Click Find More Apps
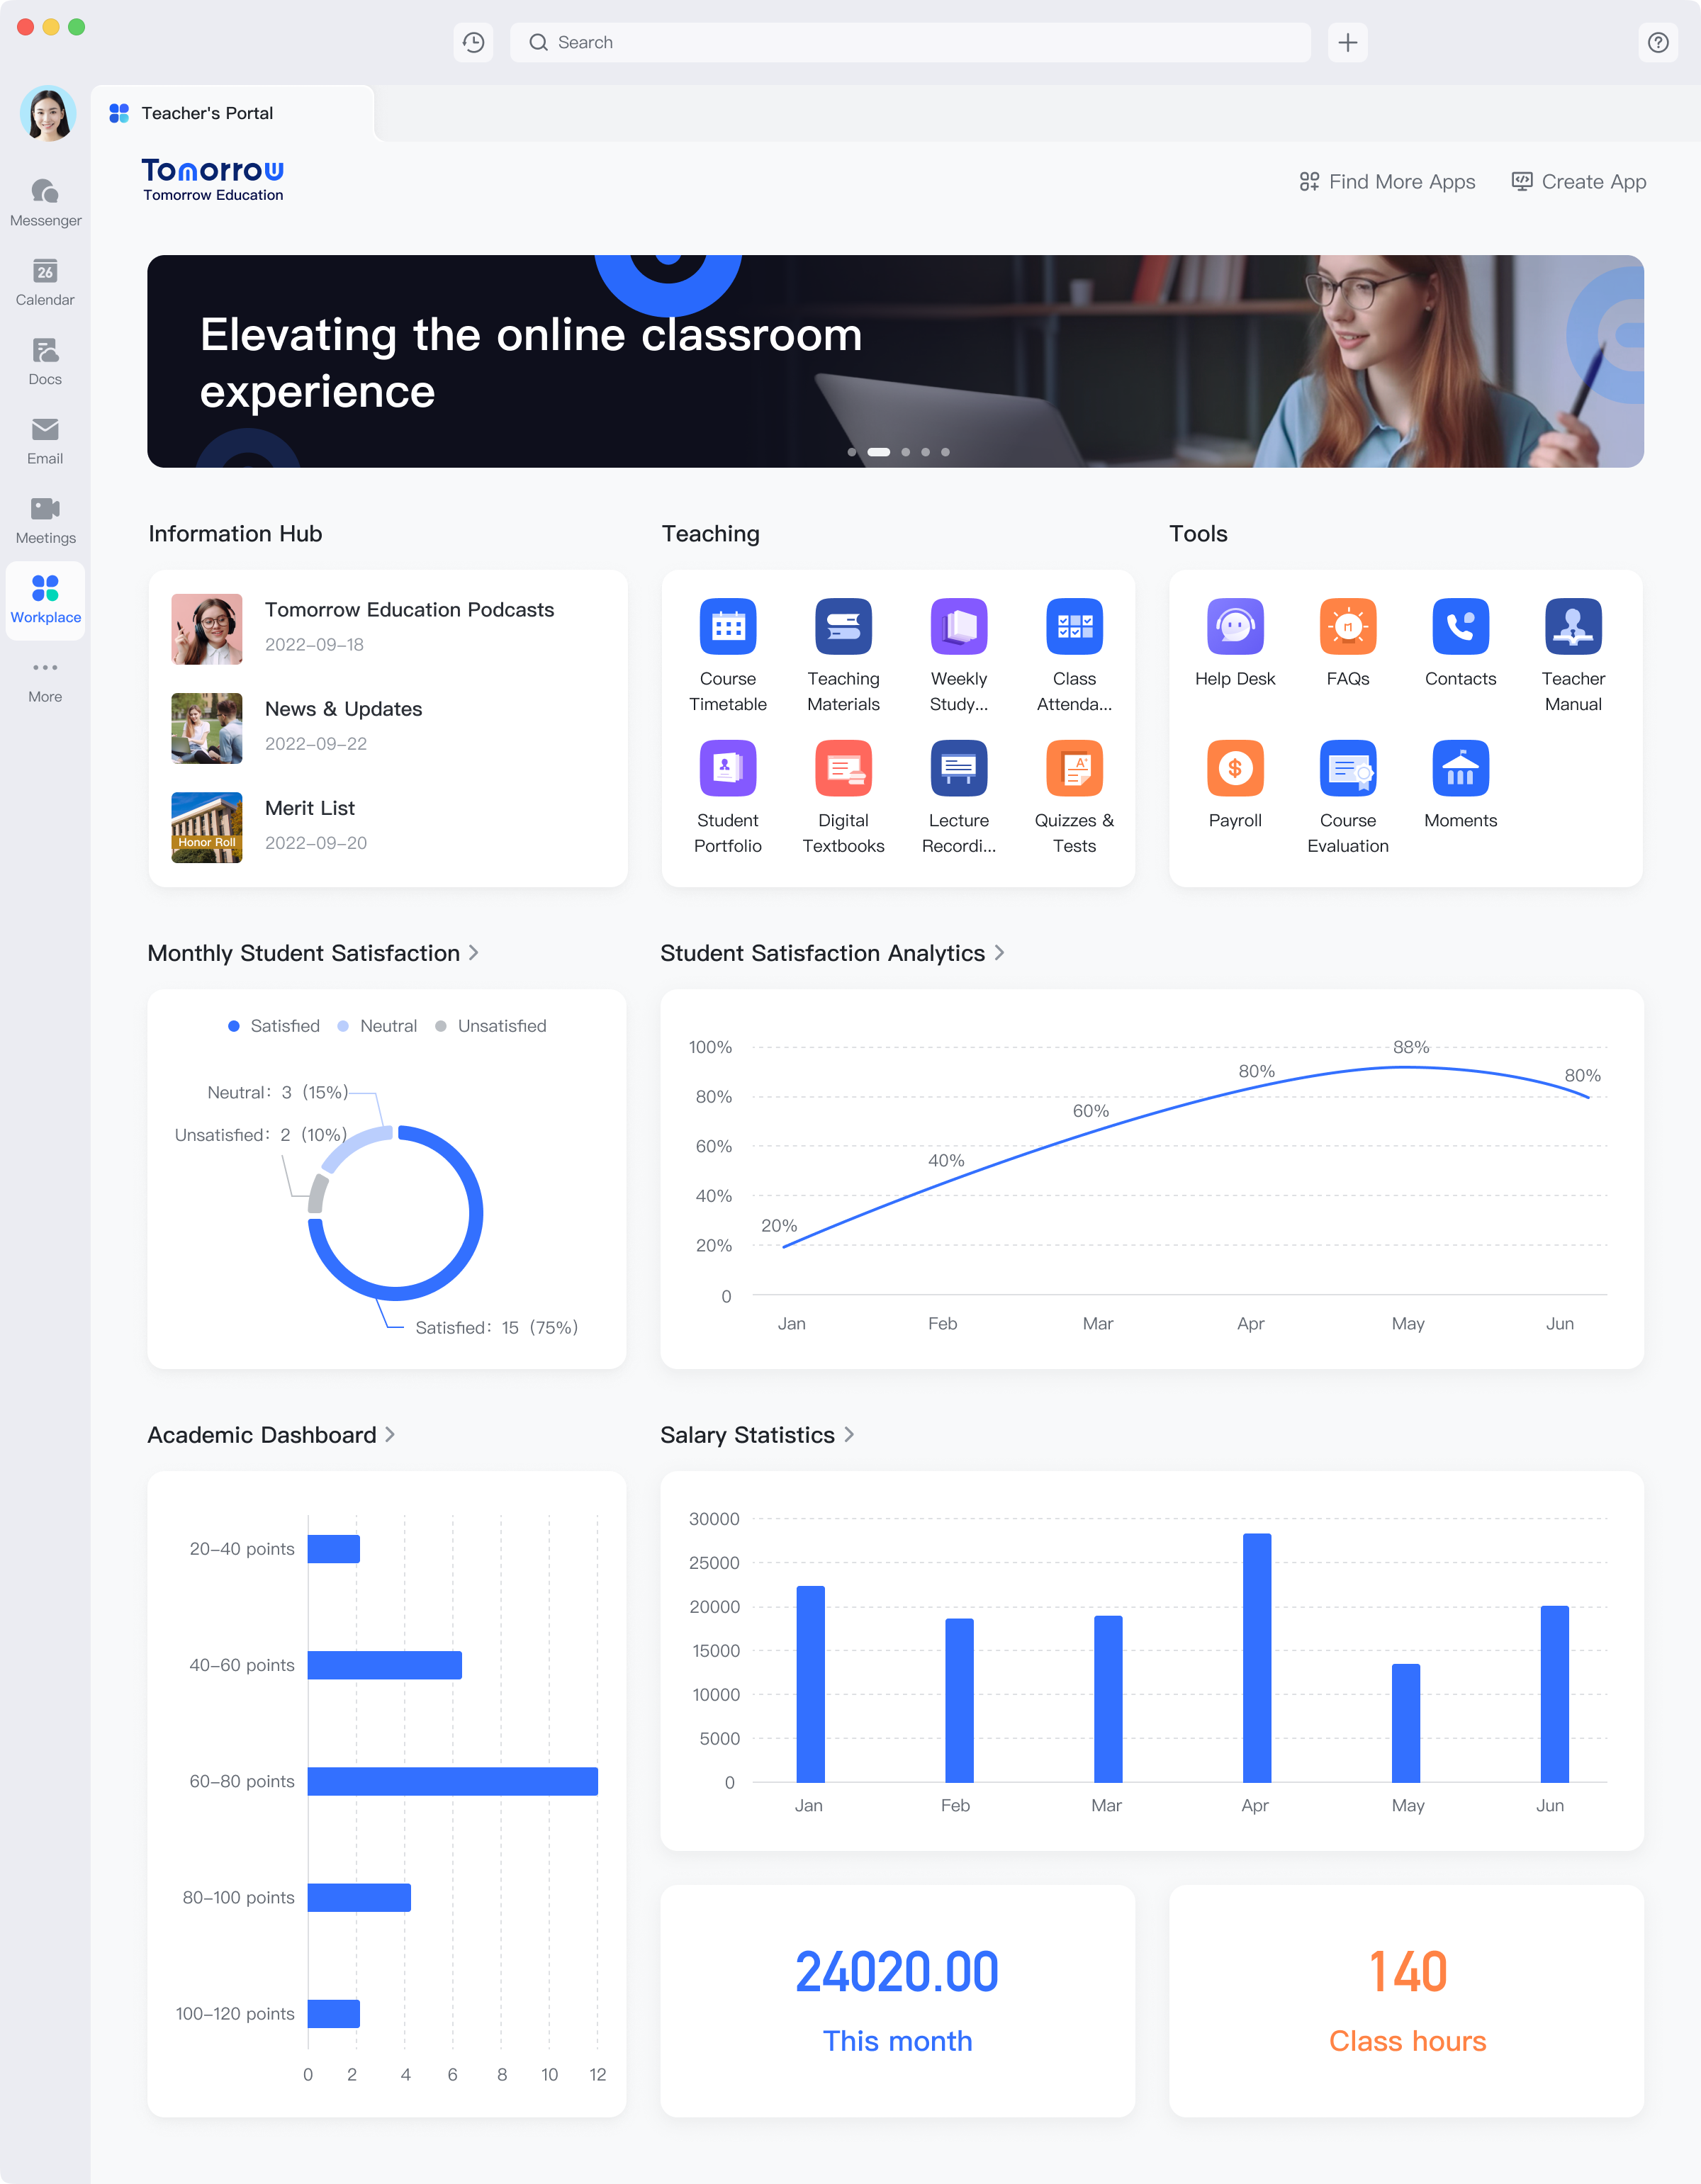This screenshot has height=2184, width=1701. (1388, 182)
